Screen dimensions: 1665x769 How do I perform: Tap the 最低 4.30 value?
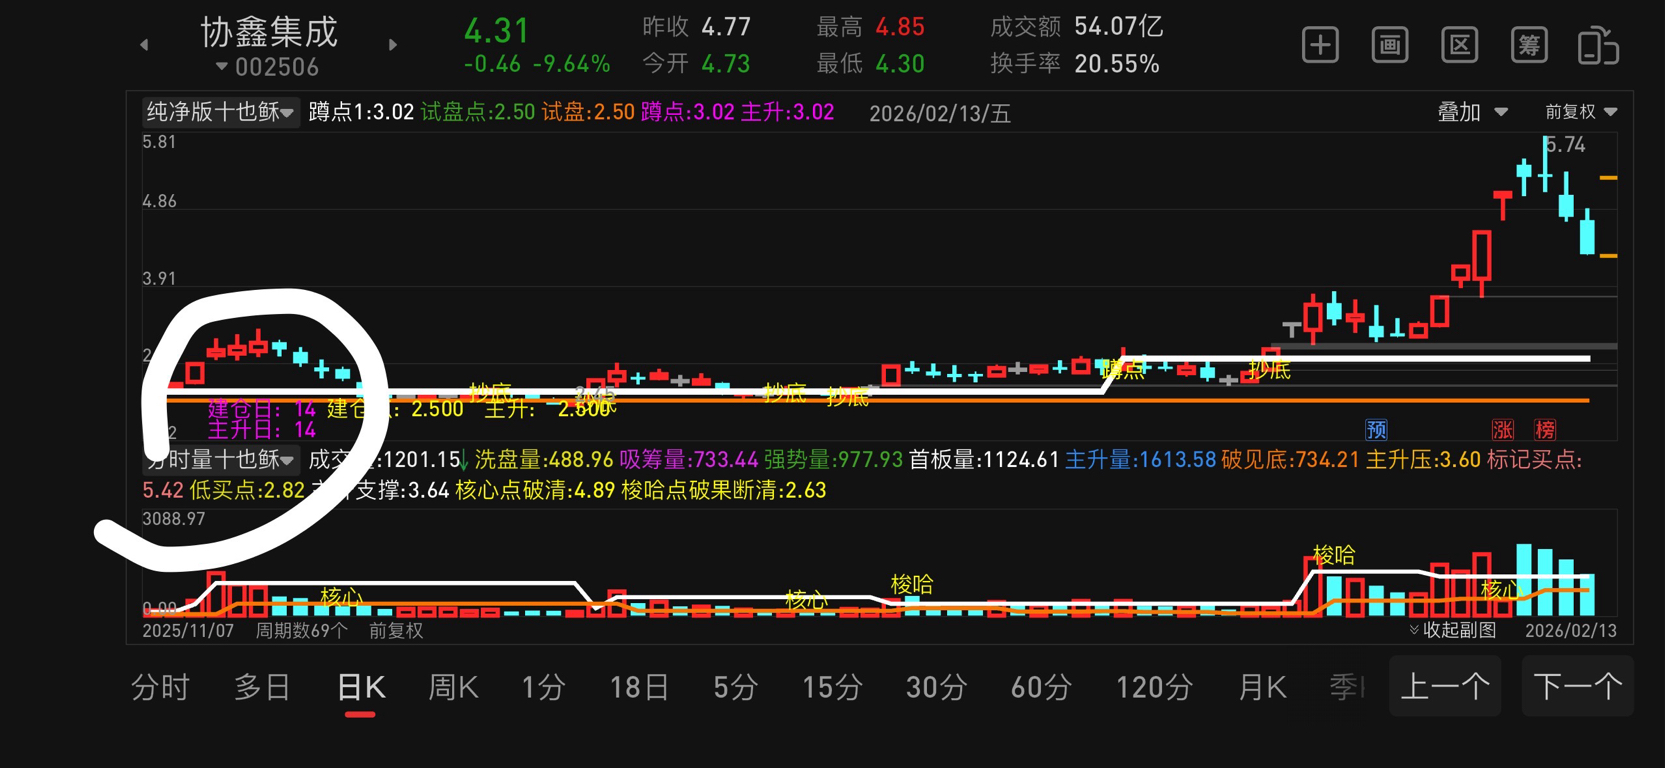(900, 64)
